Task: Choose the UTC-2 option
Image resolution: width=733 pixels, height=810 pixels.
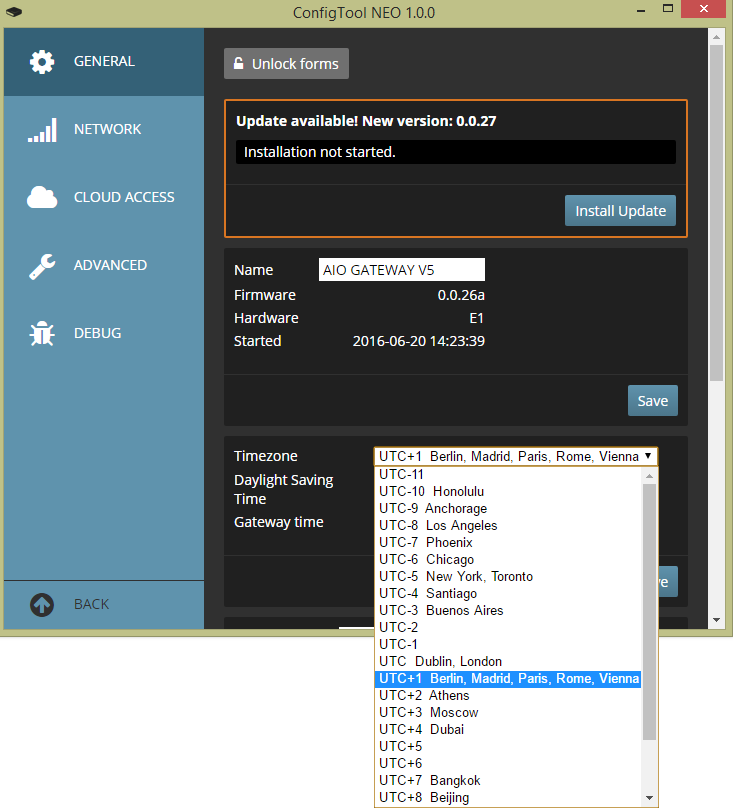Action: (x=508, y=628)
